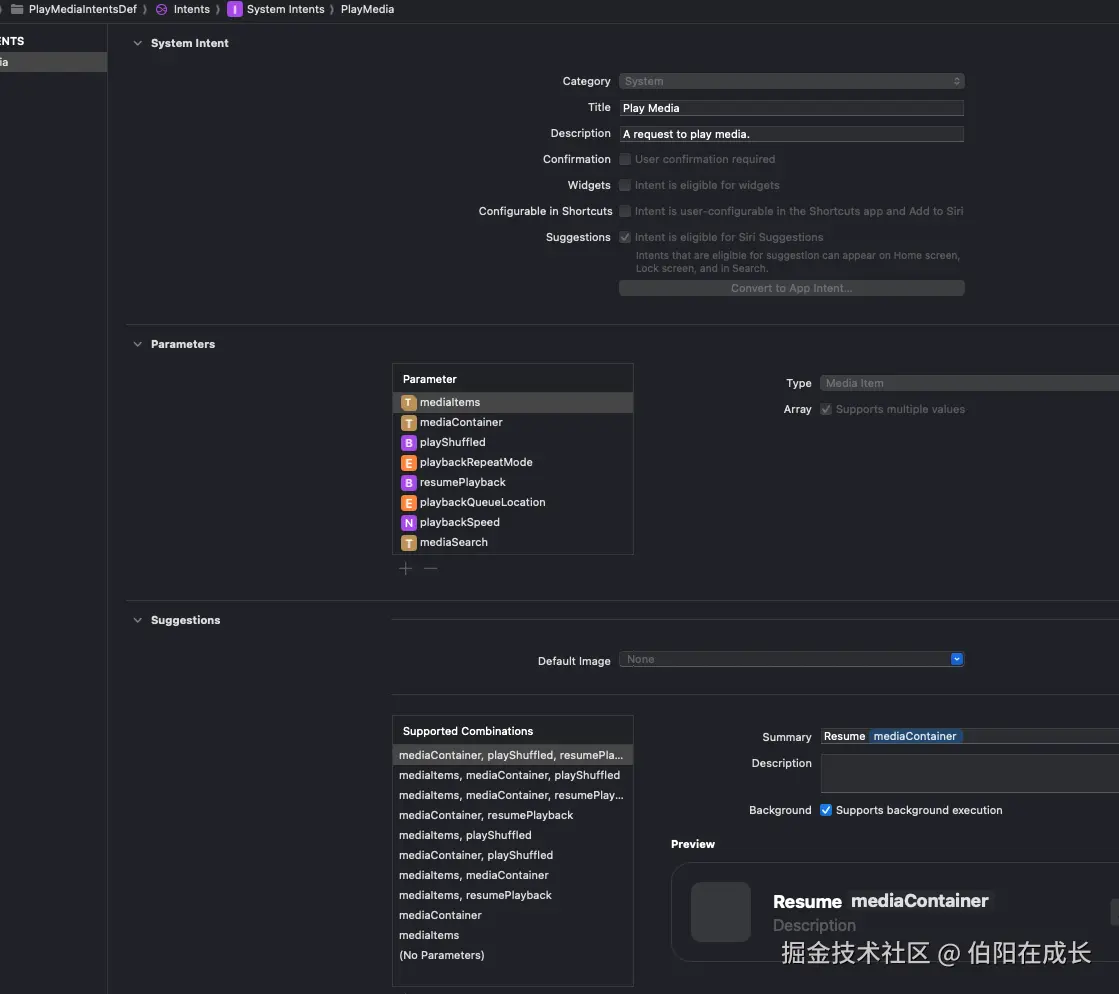Click the intent Description text field
The image size is (1119, 994).
click(791, 134)
